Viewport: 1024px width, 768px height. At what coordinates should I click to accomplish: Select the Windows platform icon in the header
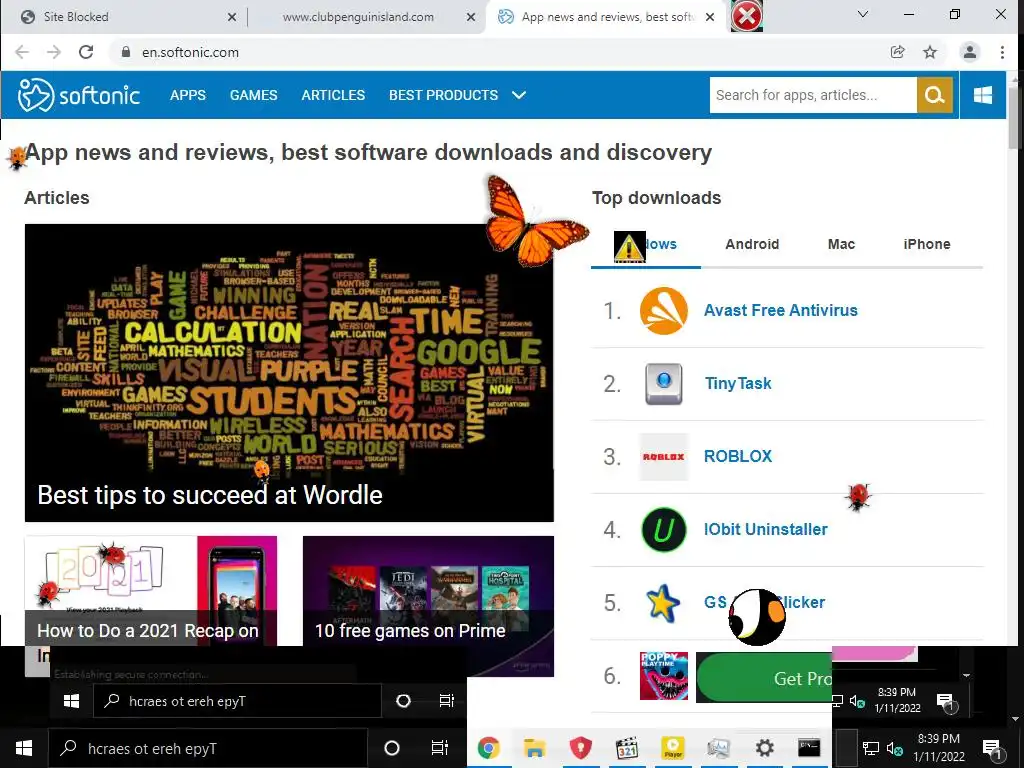tap(983, 95)
